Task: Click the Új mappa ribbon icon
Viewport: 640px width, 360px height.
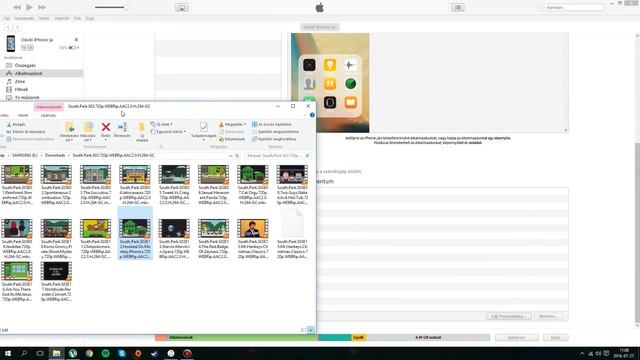Action: (142, 131)
